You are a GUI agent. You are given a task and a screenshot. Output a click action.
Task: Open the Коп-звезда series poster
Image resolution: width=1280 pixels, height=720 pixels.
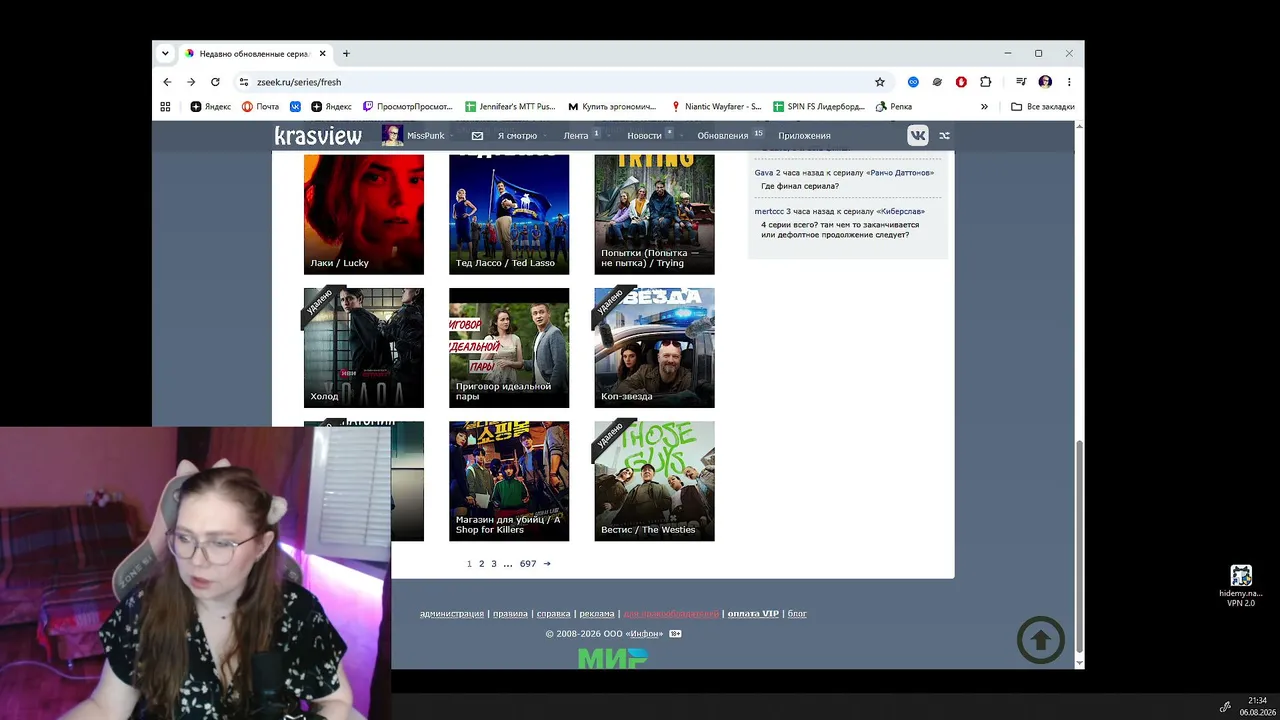654,348
